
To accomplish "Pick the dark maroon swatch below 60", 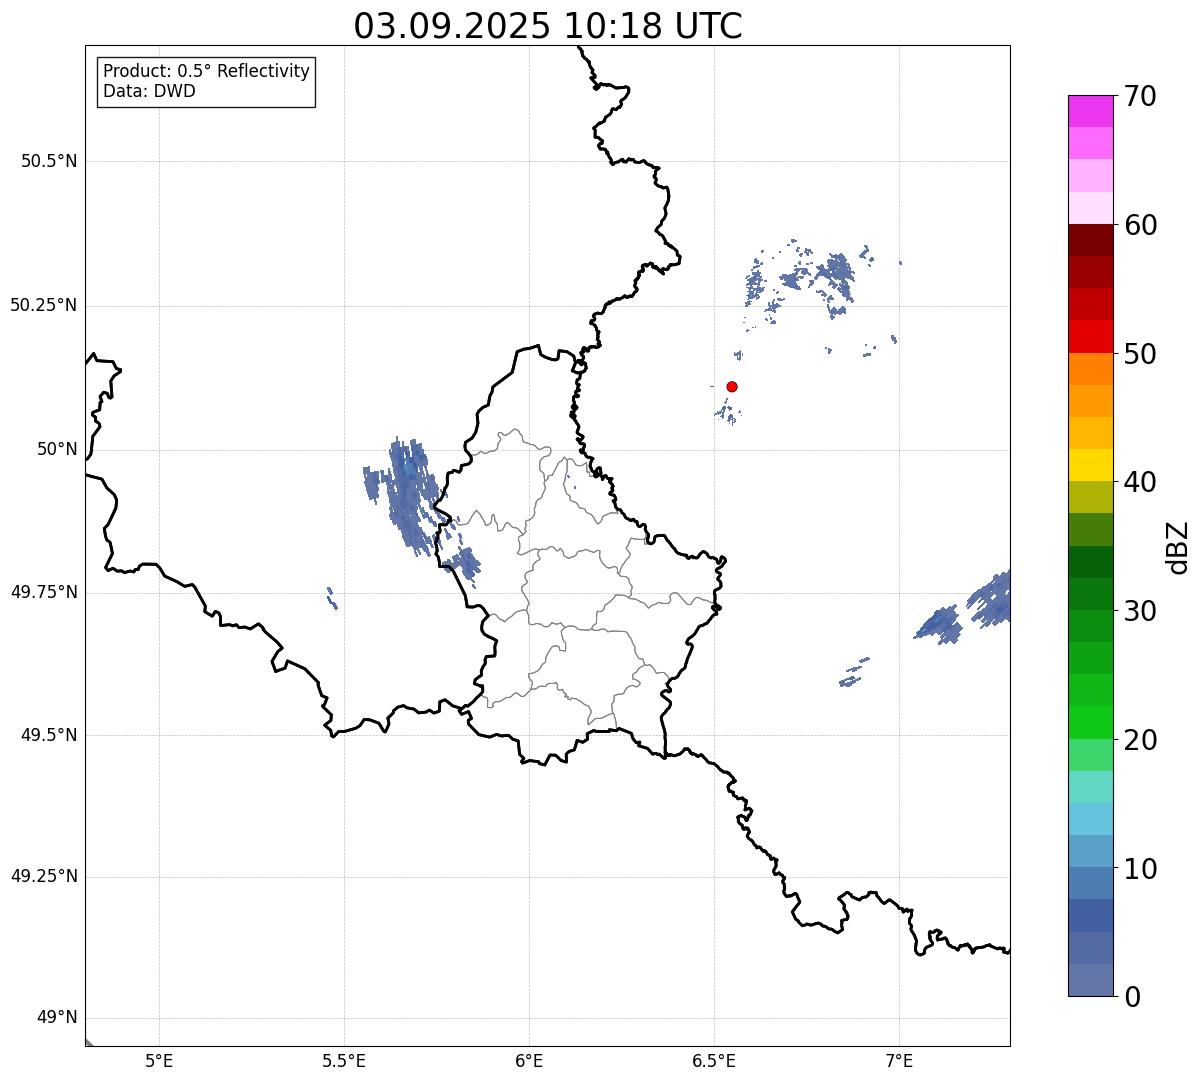I will pos(1090,240).
